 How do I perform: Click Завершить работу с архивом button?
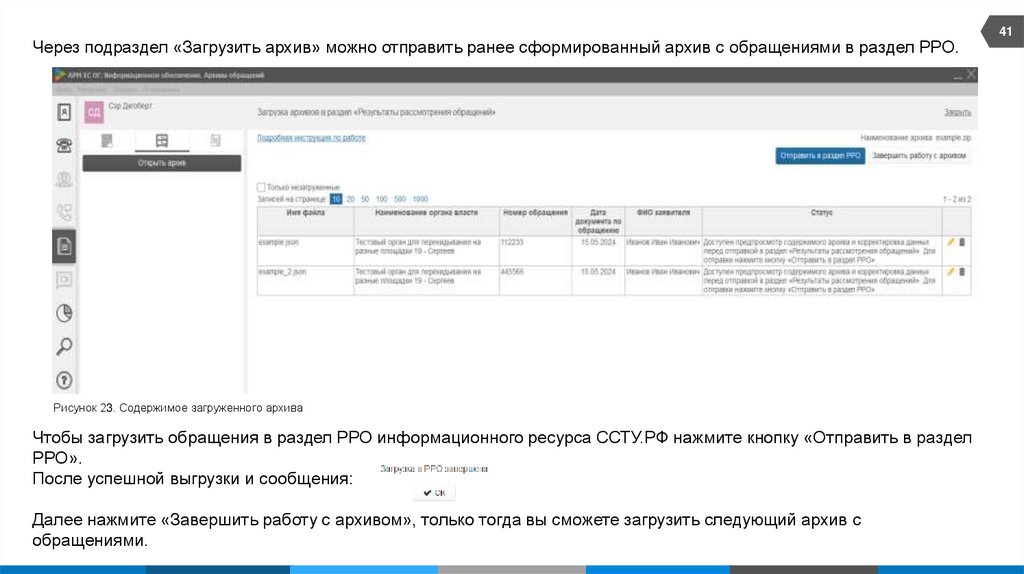(x=919, y=156)
